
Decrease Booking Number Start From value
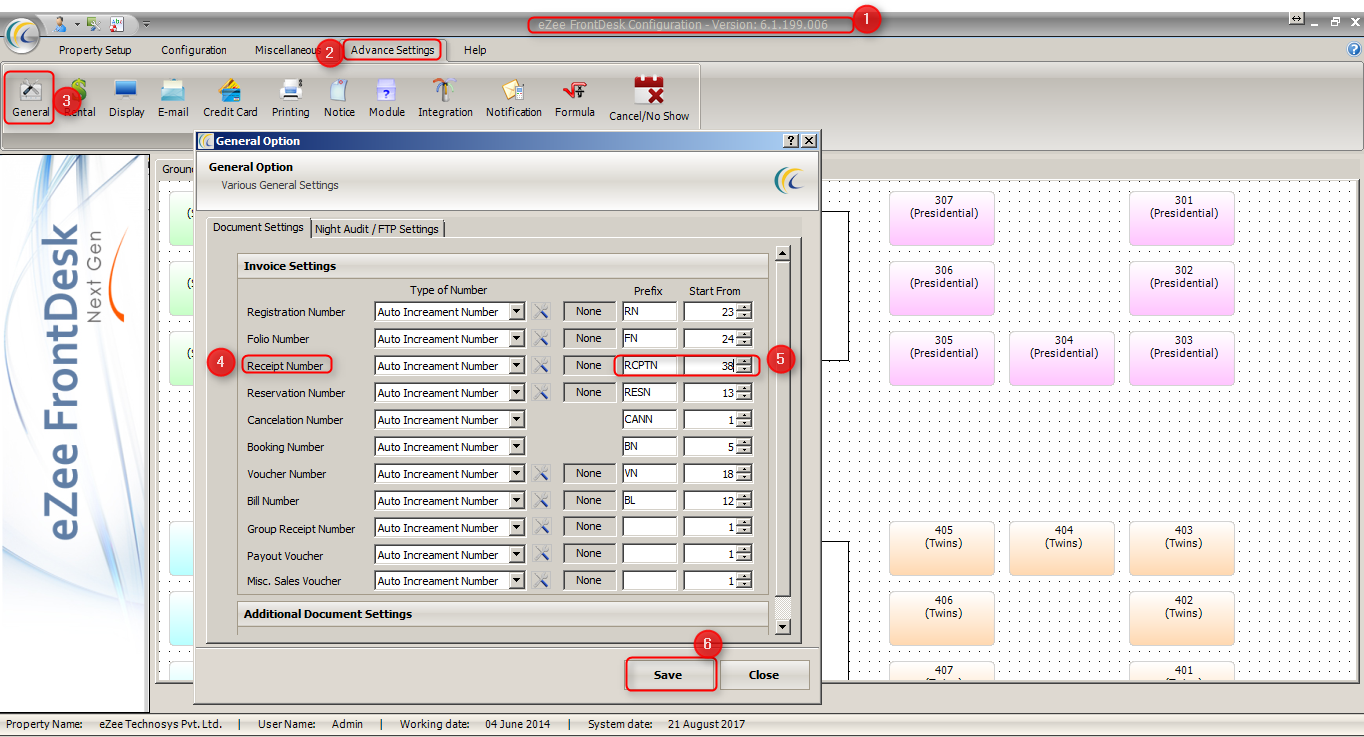coord(744,451)
